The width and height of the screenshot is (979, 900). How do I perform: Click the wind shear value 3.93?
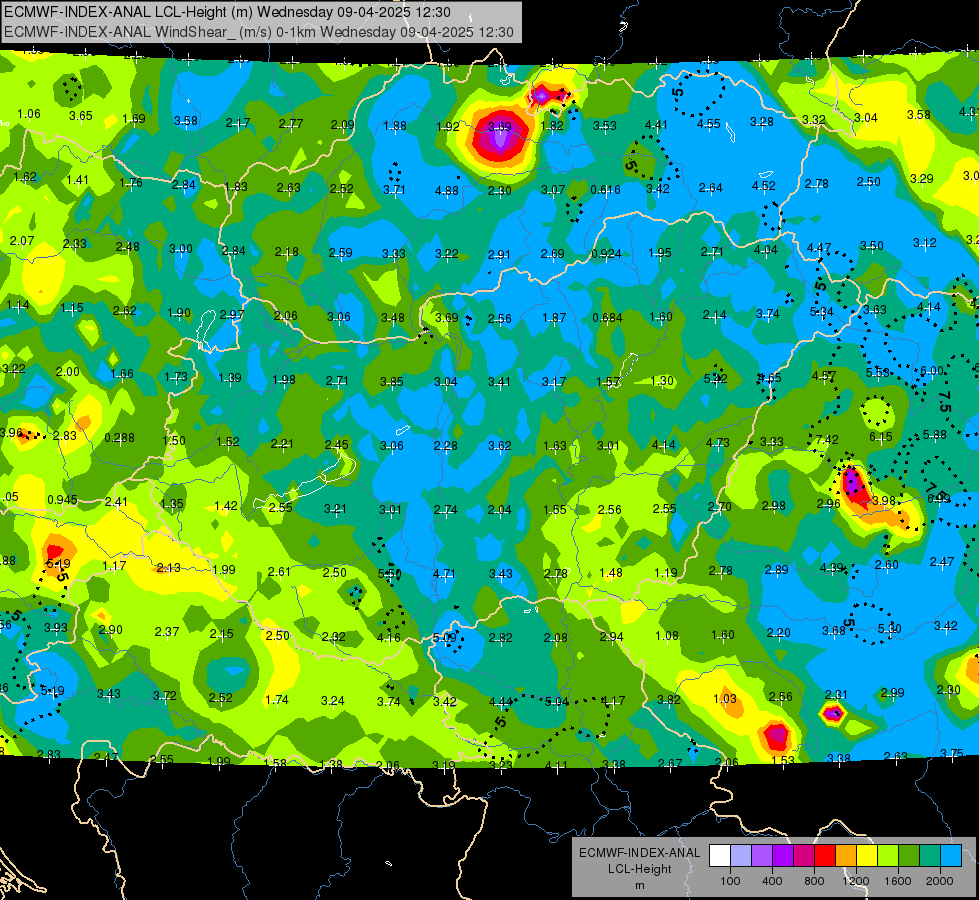tap(56, 628)
